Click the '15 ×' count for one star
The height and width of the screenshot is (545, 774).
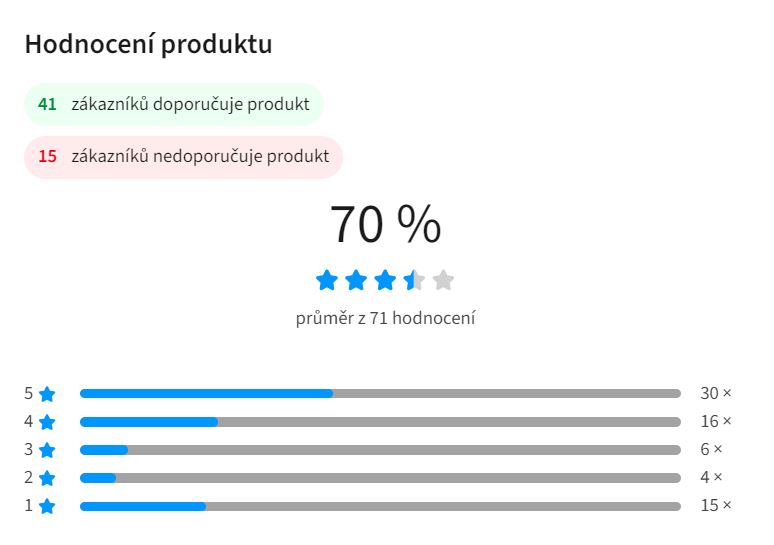pyautogui.click(x=716, y=506)
